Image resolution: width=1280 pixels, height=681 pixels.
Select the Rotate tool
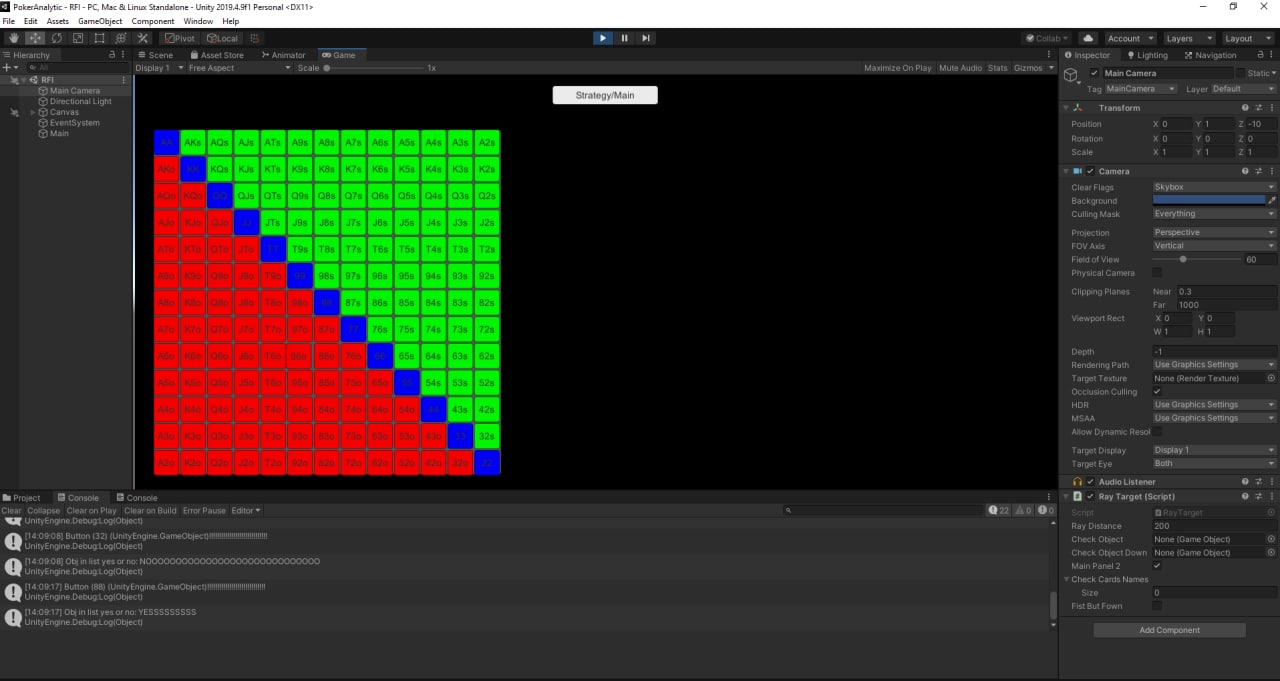pyautogui.click(x=56, y=38)
